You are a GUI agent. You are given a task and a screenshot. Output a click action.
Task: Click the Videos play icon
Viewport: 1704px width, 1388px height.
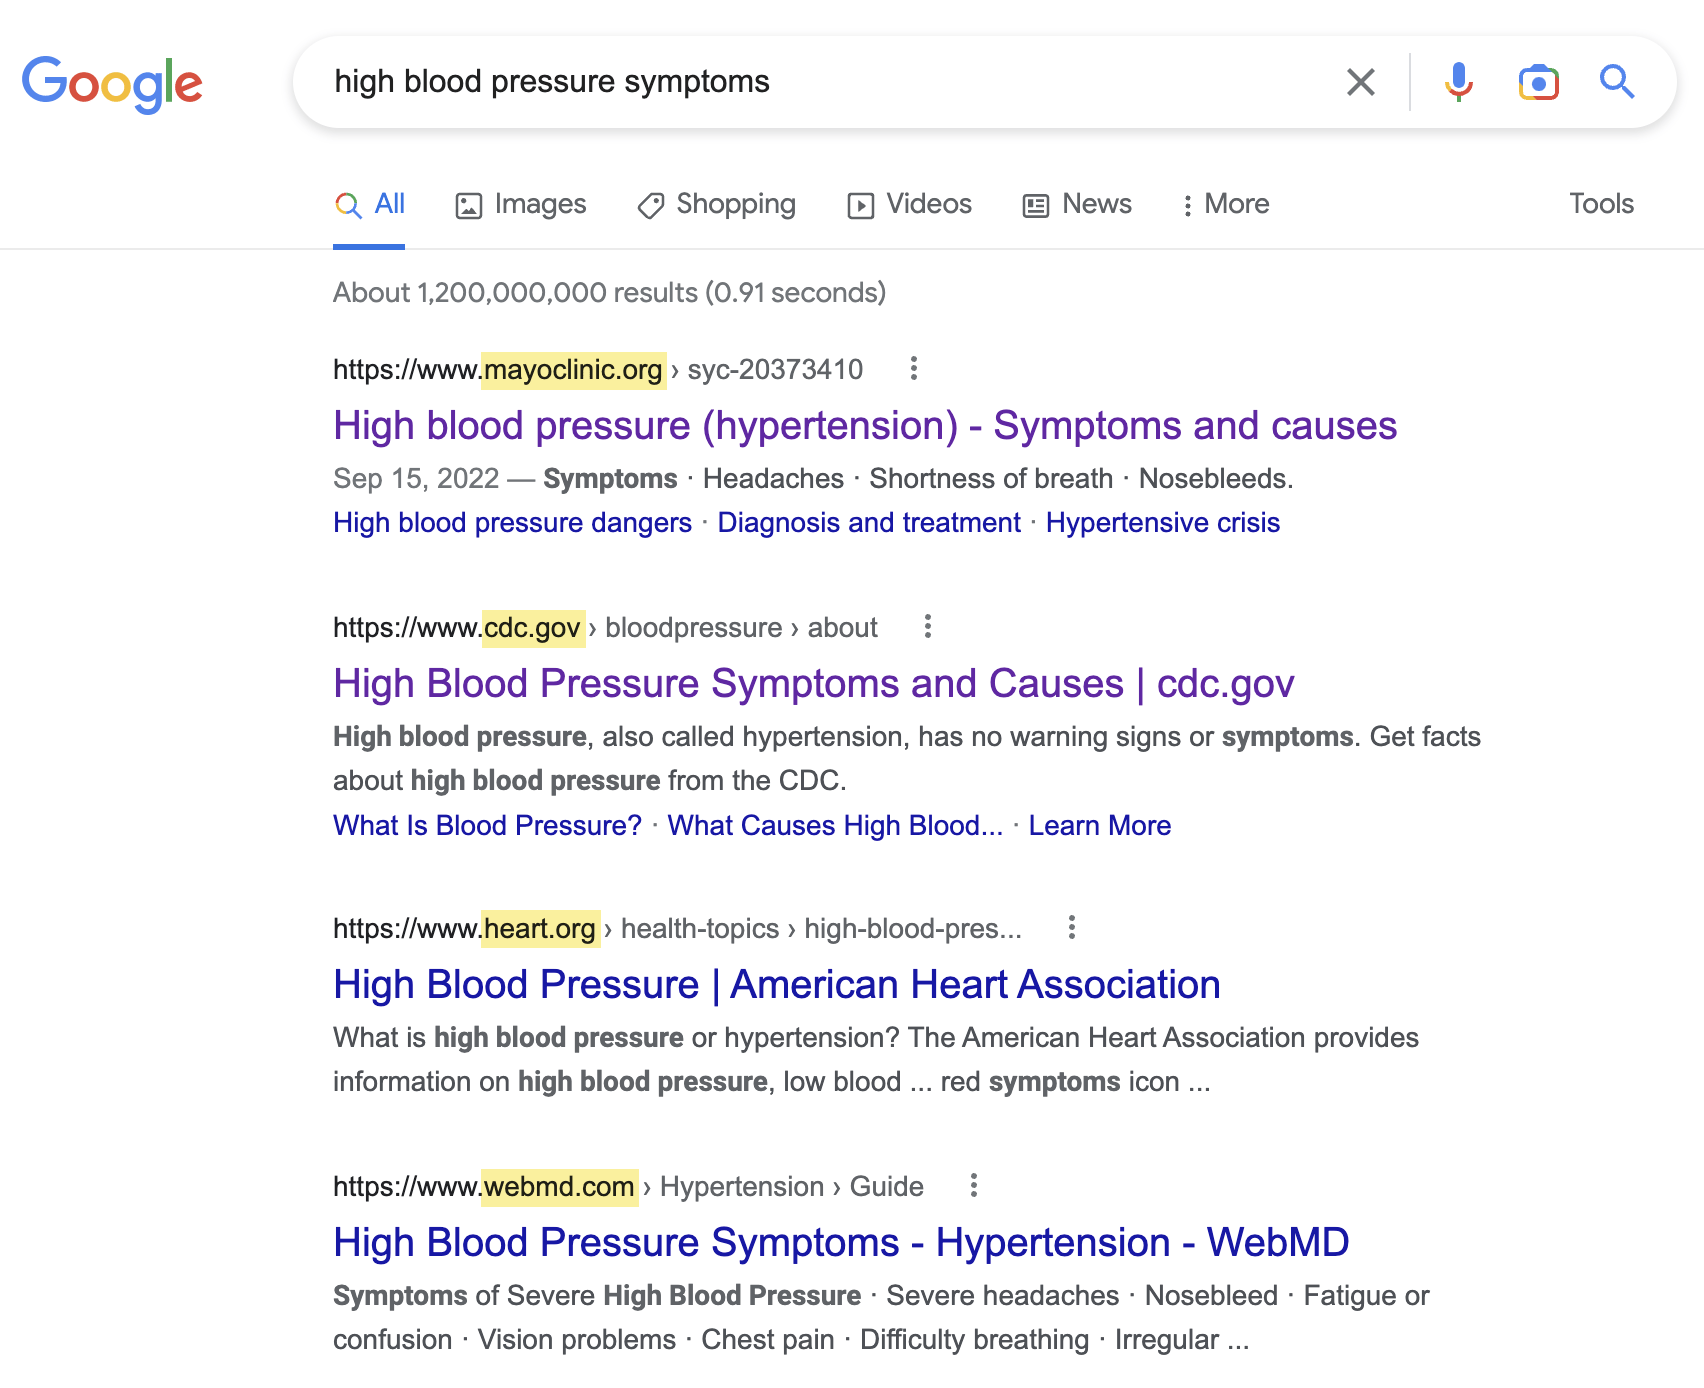pyautogui.click(x=861, y=204)
